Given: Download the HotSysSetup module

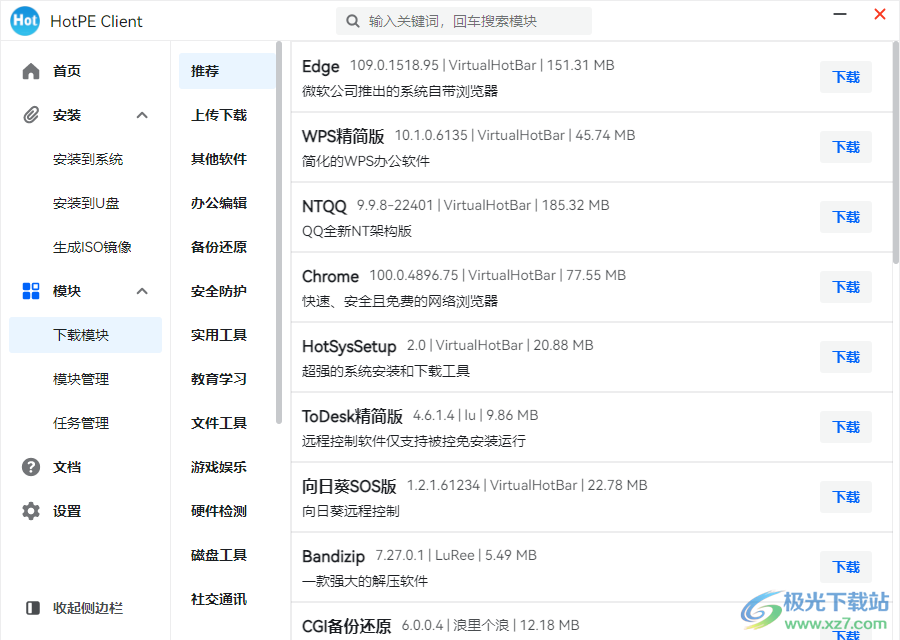Looking at the screenshot, I should pos(845,357).
